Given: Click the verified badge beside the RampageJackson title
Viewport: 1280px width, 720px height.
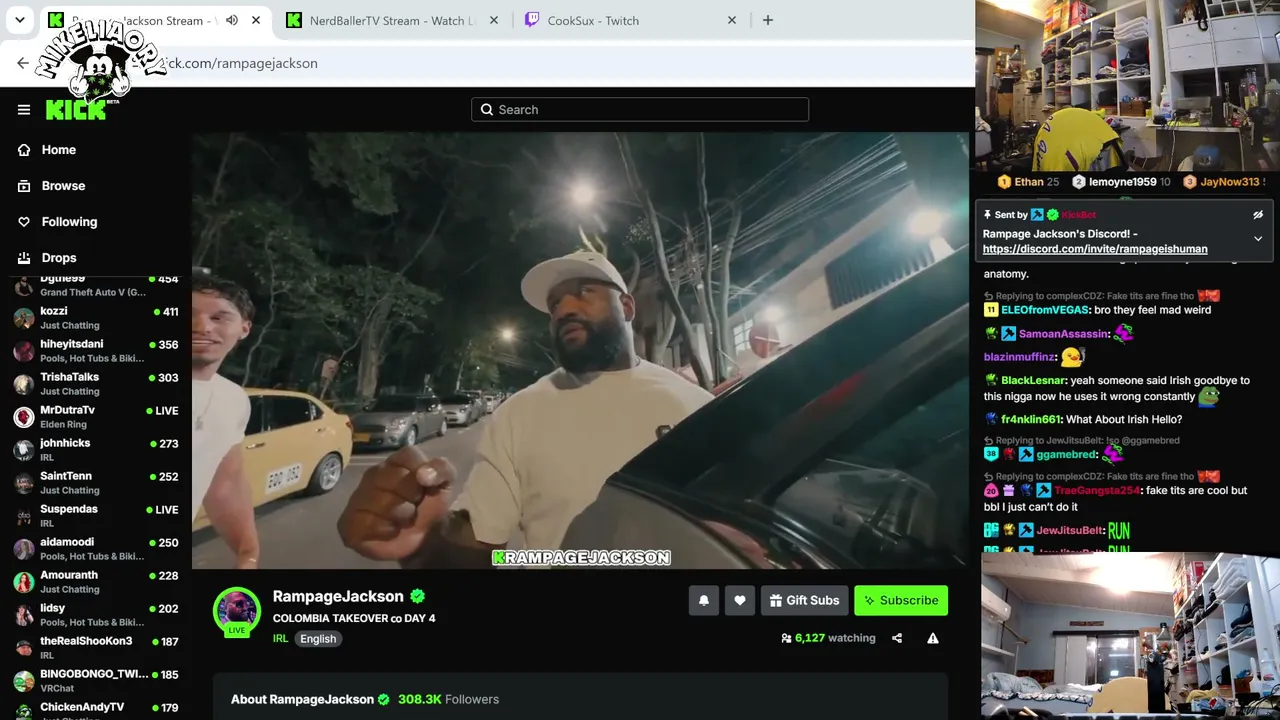Looking at the screenshot, I should pyautogui.click(x=417, y=596).
